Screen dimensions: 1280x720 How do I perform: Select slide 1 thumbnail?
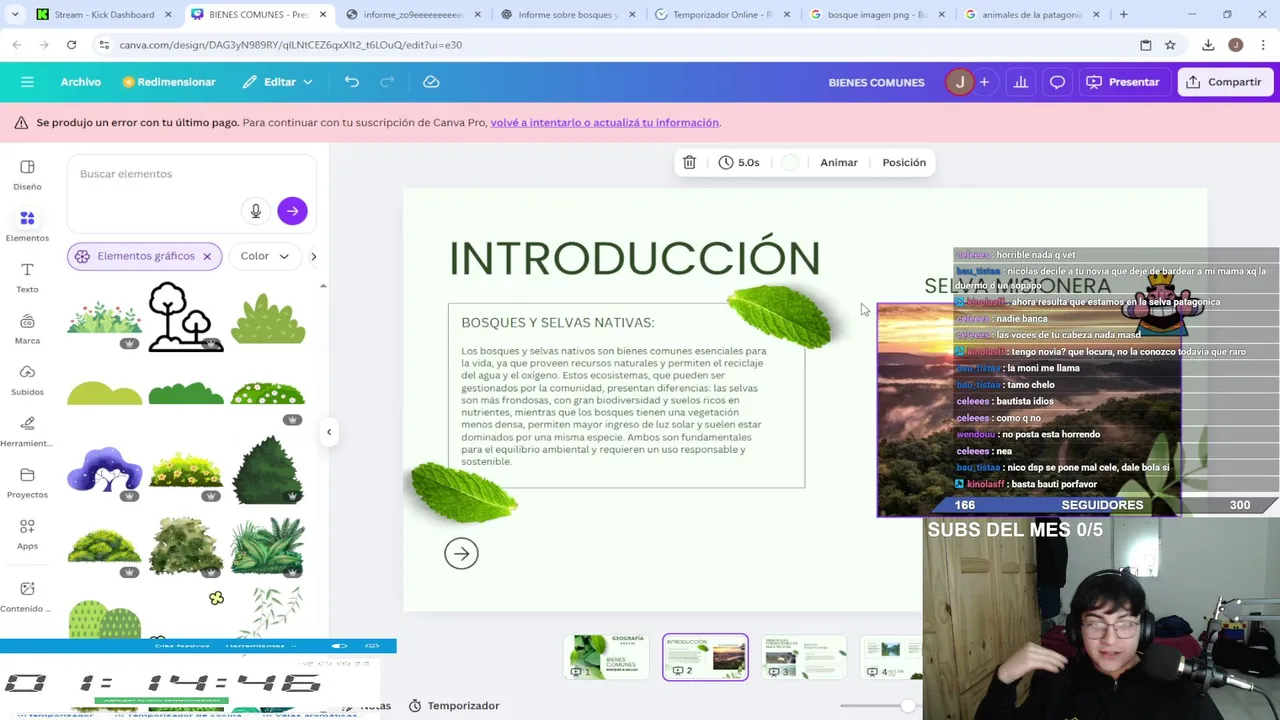605,657
